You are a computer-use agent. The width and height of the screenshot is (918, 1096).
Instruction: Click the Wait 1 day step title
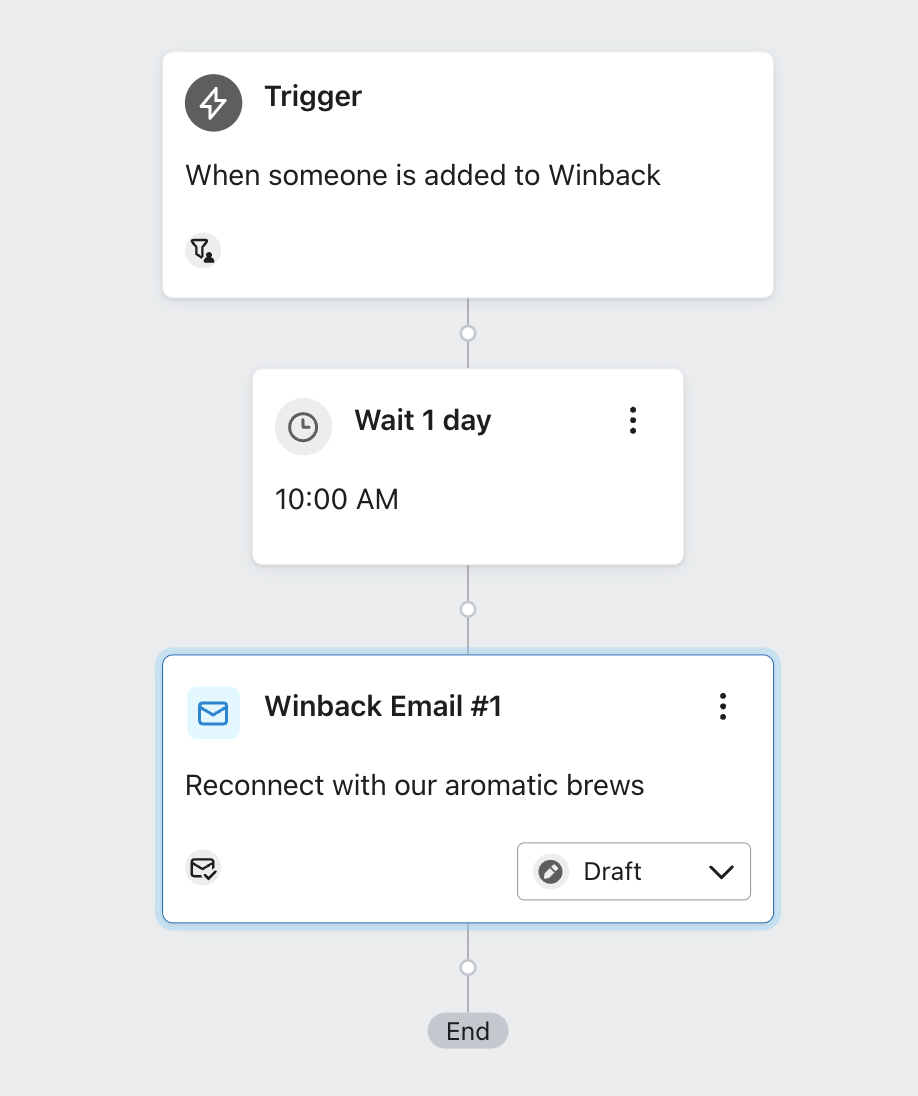(x=422, y=420)
